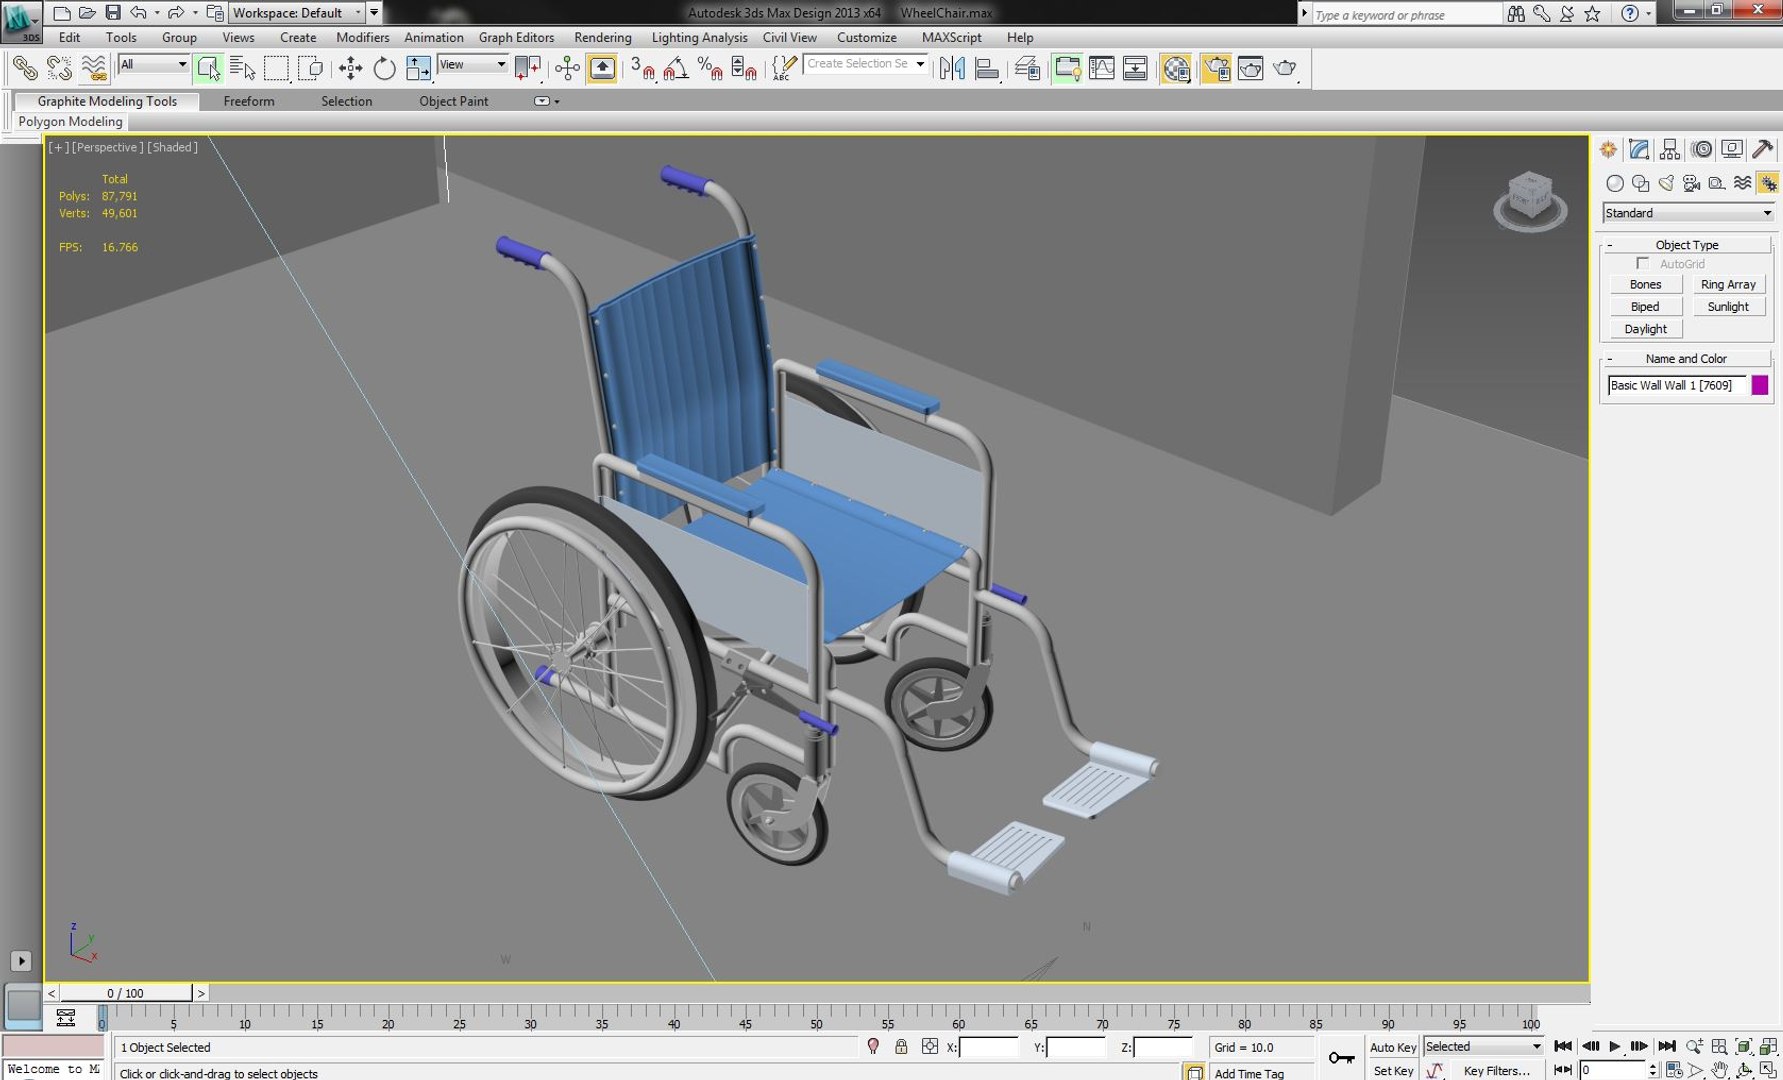Viewport: 1783px width, 1080px height.
Task: Switch to the Selection ribbon tab
Action: pos(346,101)
